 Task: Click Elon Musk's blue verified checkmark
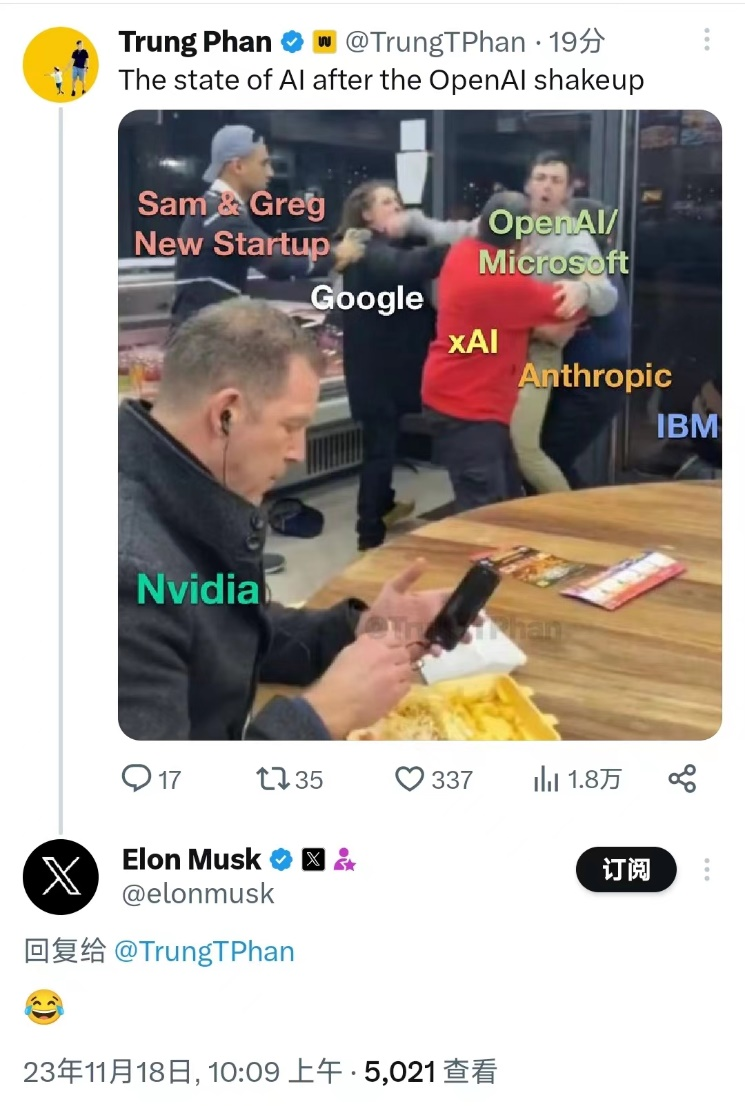pyautogui.click(x=282, y=860)
